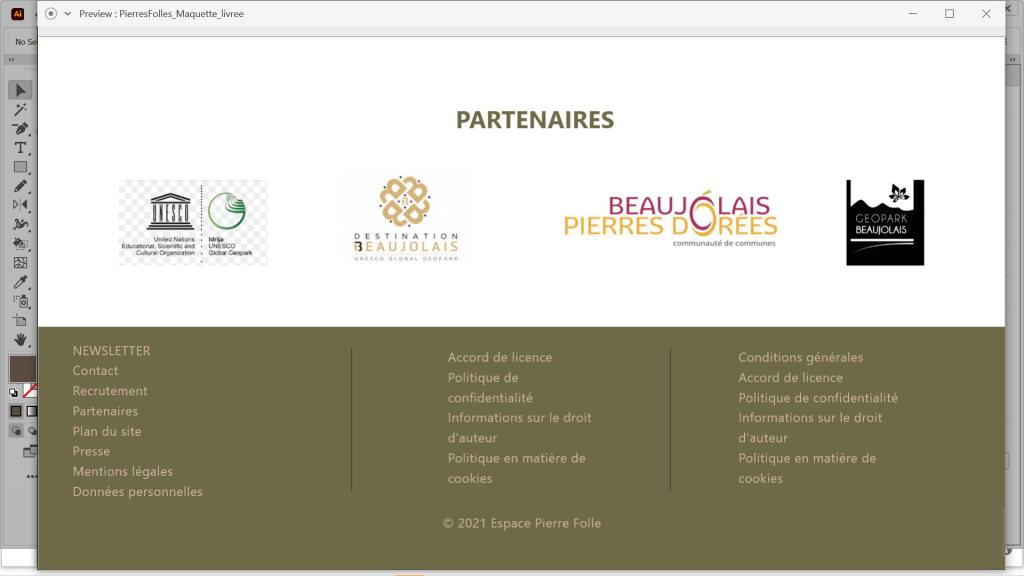Toggle the solid Color fill mode button

(16, 411)
